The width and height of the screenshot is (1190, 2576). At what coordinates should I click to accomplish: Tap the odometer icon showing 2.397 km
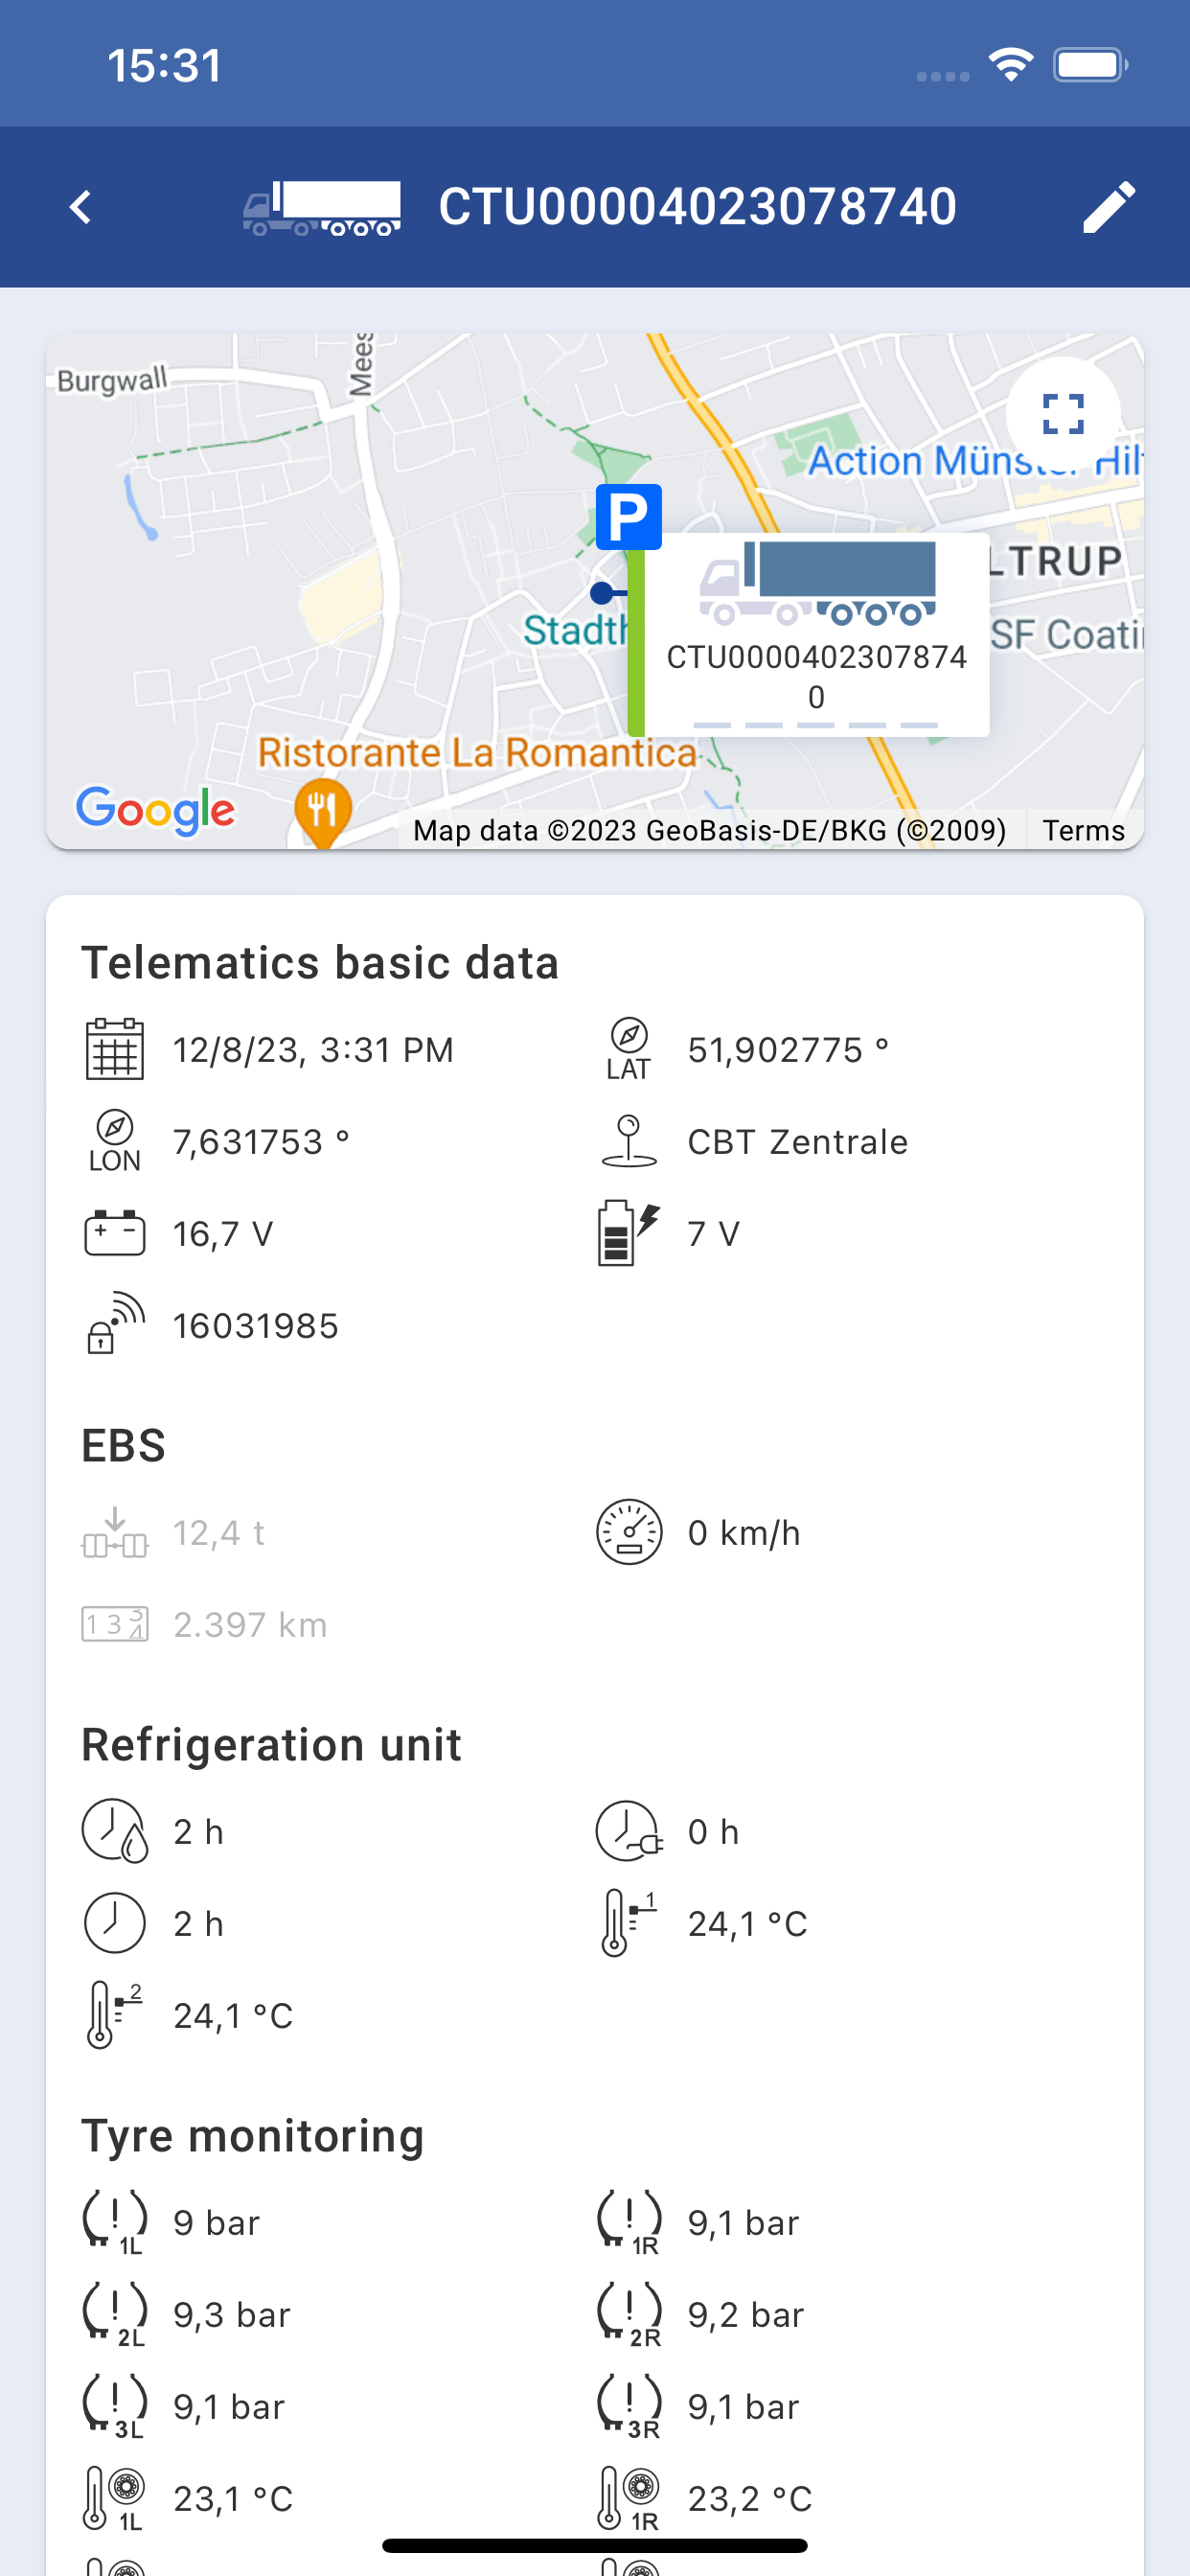tap(115, 1624)
